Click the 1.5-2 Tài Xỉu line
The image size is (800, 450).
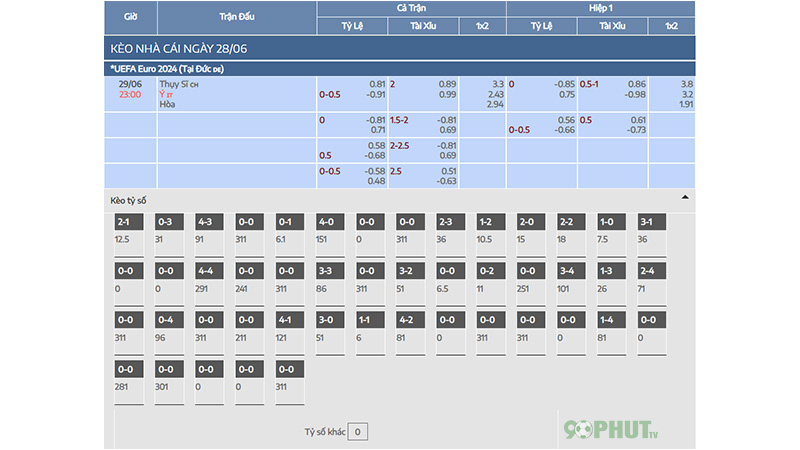point(399,120)
